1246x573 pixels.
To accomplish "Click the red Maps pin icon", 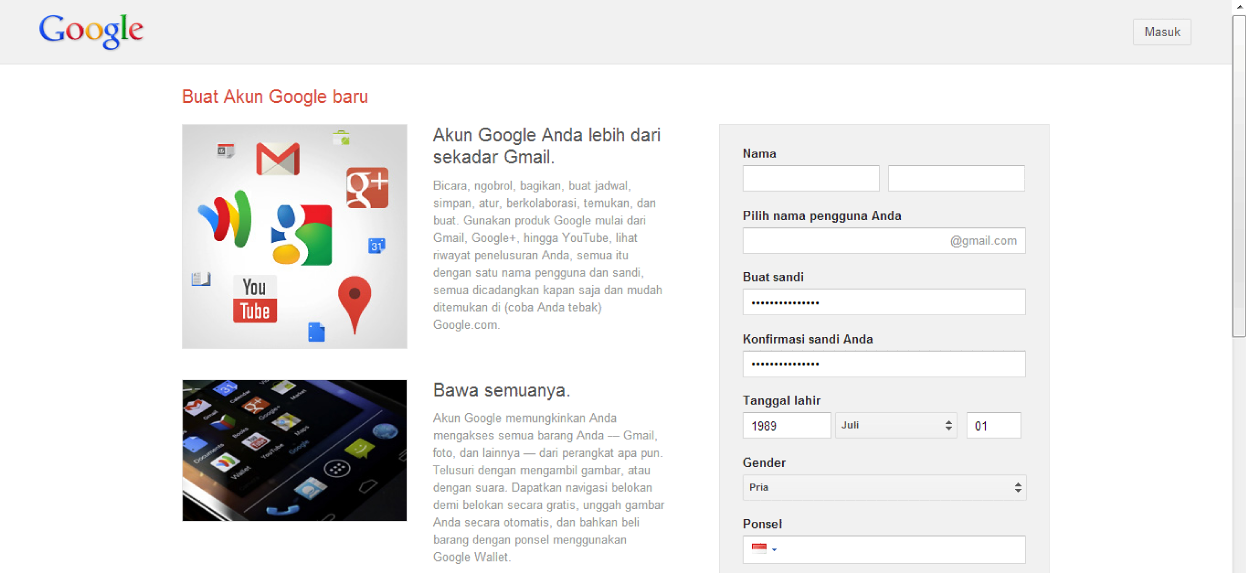I will pyautogui.click(x=354, y=305).
